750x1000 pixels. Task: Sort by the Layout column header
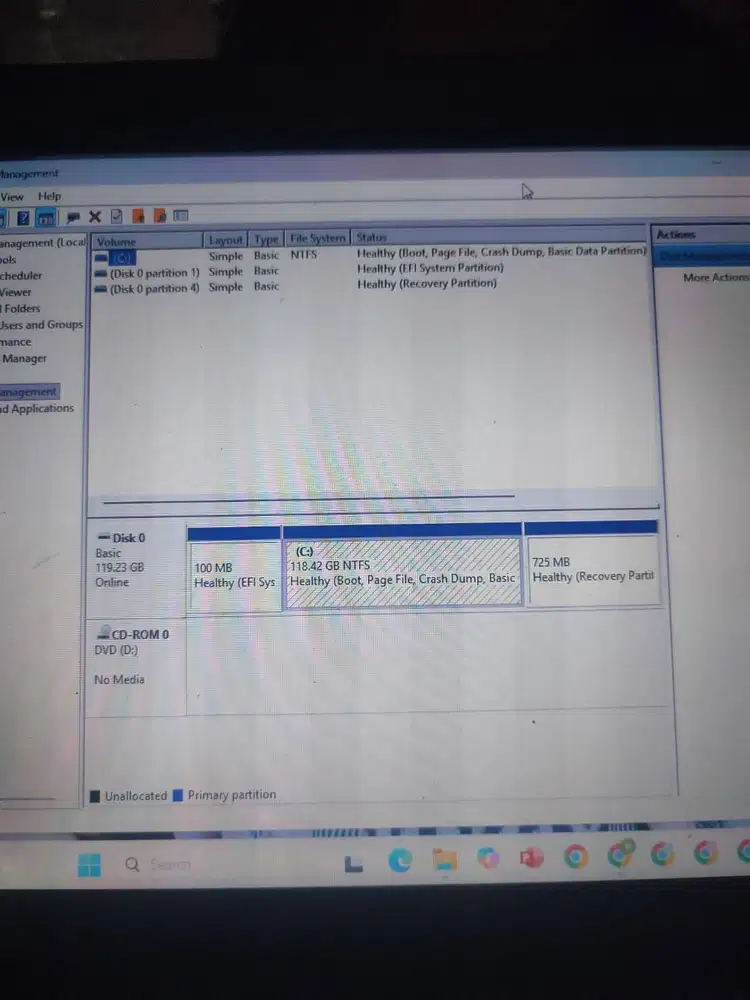tap(226, 240)
